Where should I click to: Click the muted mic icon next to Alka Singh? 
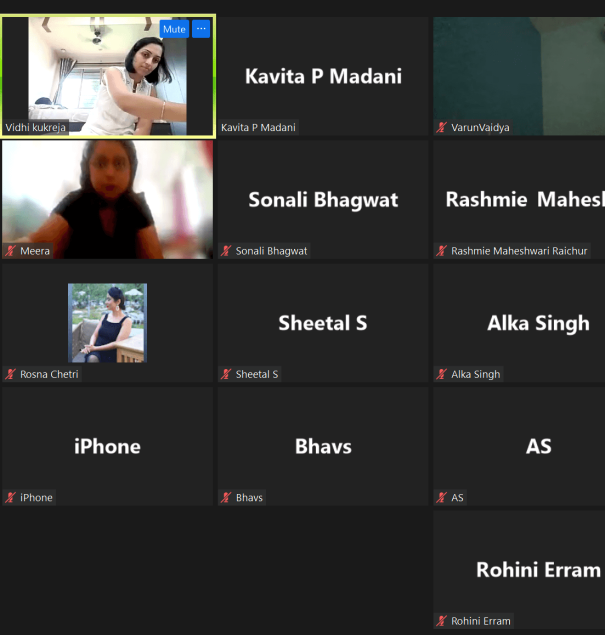point(441,374)
